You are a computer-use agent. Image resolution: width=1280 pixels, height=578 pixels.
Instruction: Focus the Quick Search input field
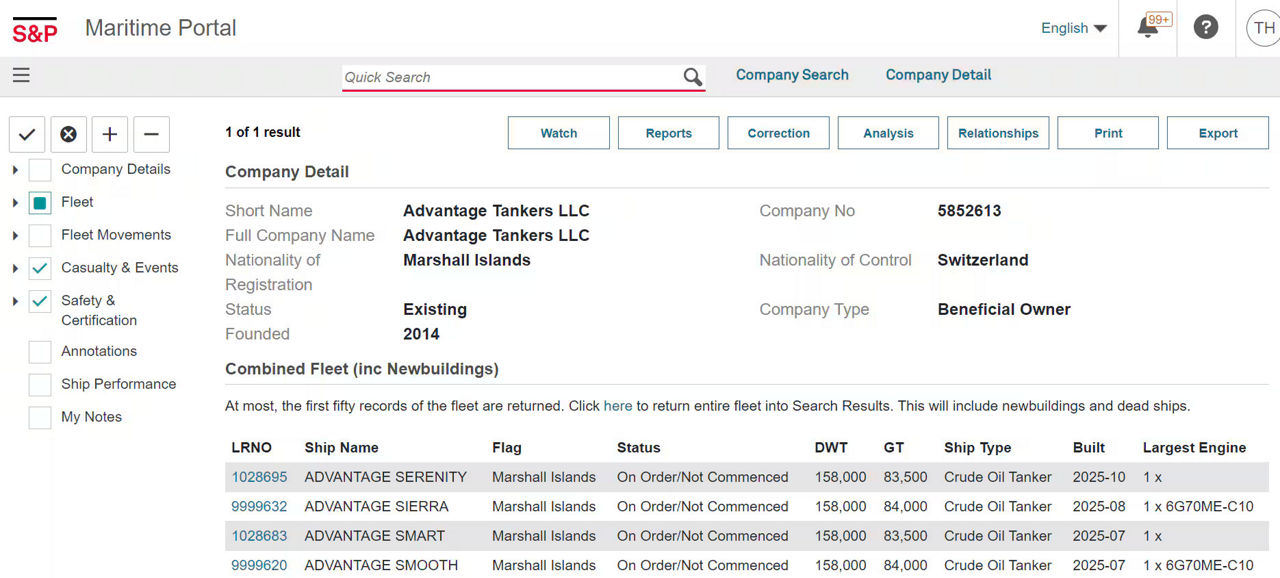[510, 77]
